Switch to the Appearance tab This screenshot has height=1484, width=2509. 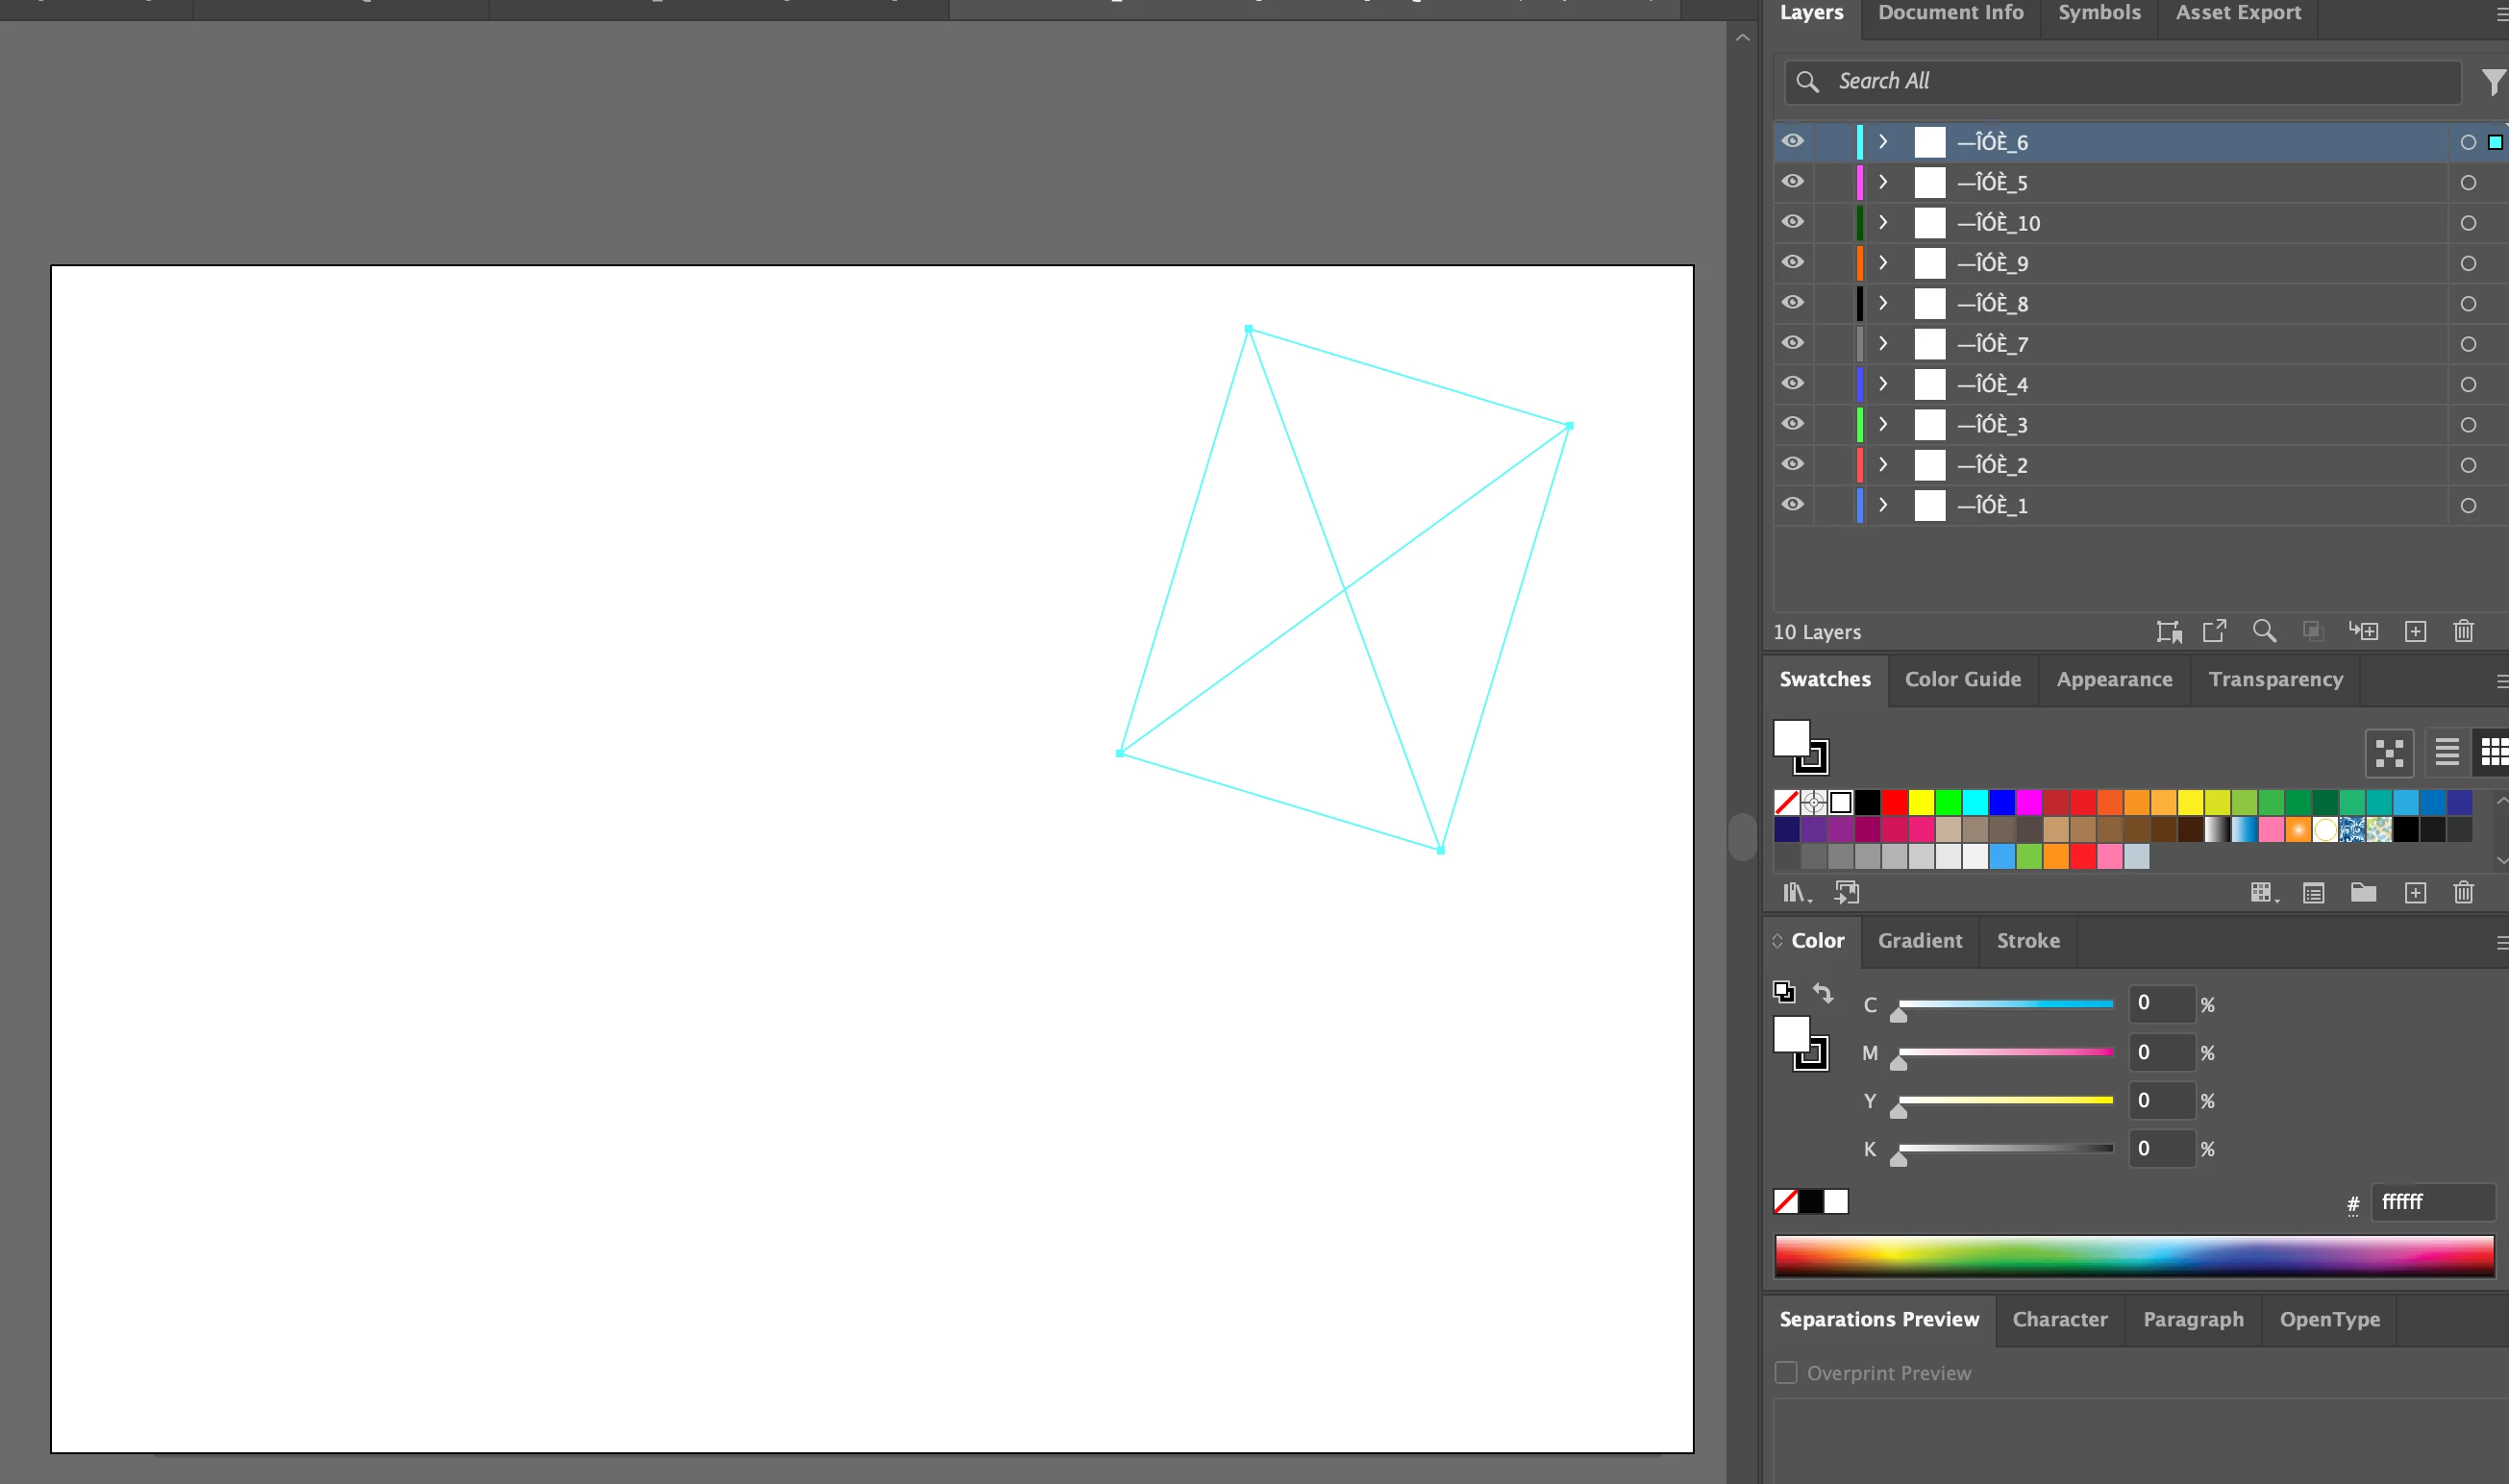click(x=2114, y=680)
